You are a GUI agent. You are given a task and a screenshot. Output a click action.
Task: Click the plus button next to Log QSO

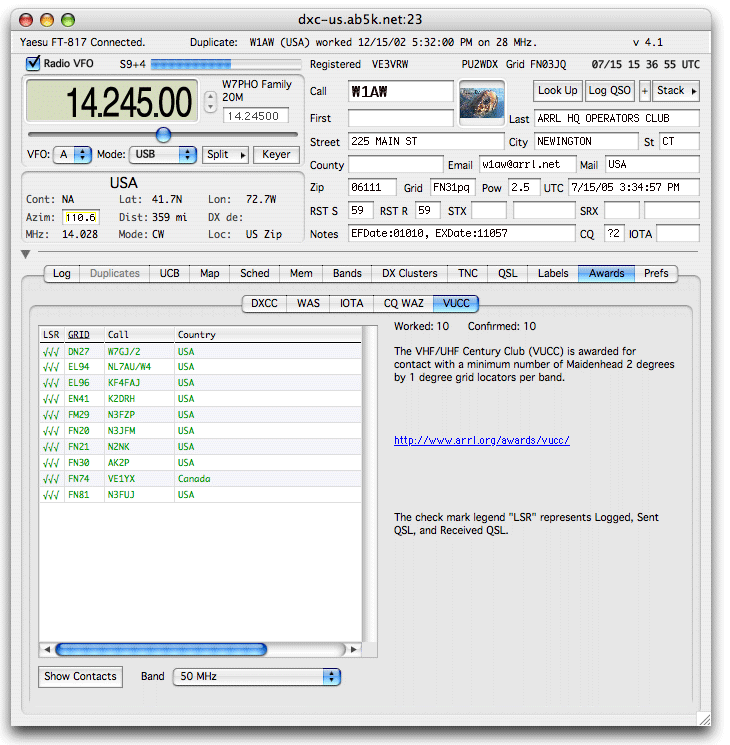tap(644, 90)
